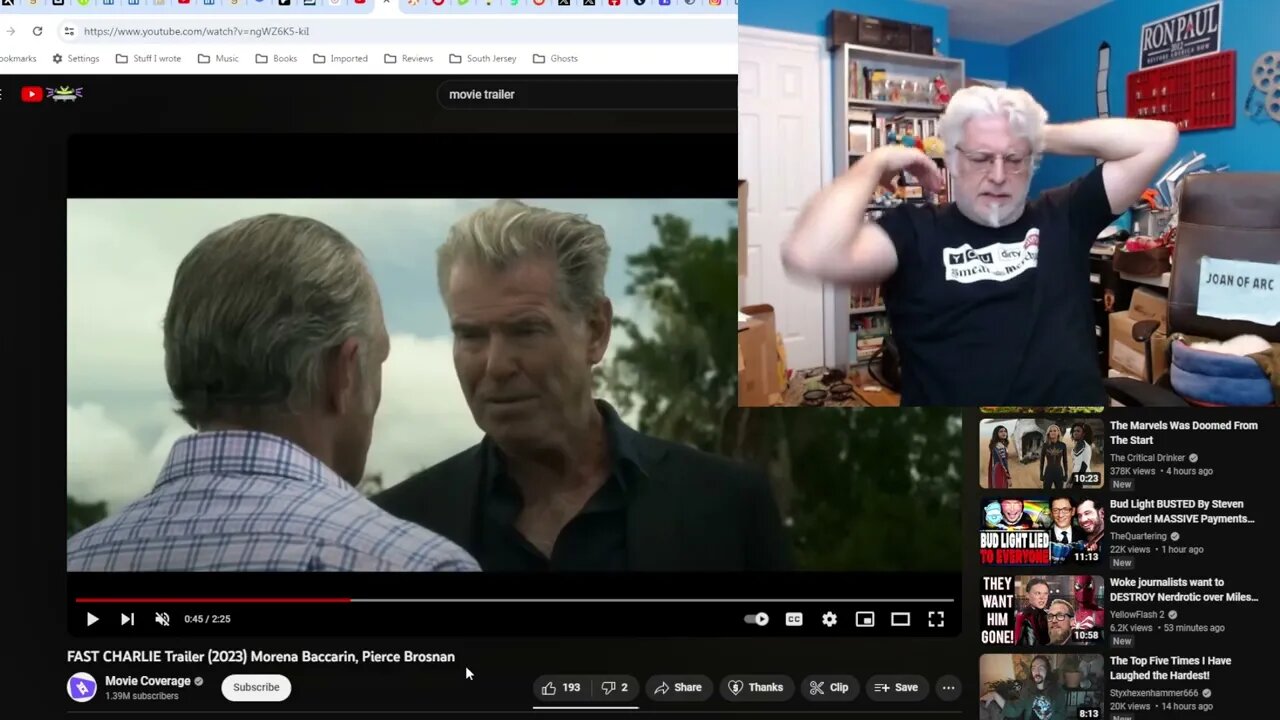Image resolution: width=1280 pixels, height=720 pixels.
Task: Click the 0:45 / 2:25 time display
Action: tap(207, 619)
